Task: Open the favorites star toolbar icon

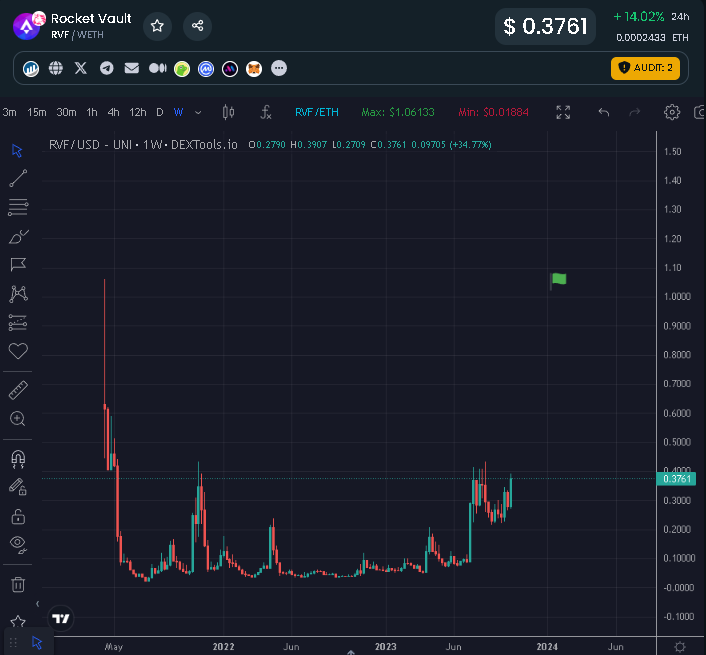Action: click(18, 622)
